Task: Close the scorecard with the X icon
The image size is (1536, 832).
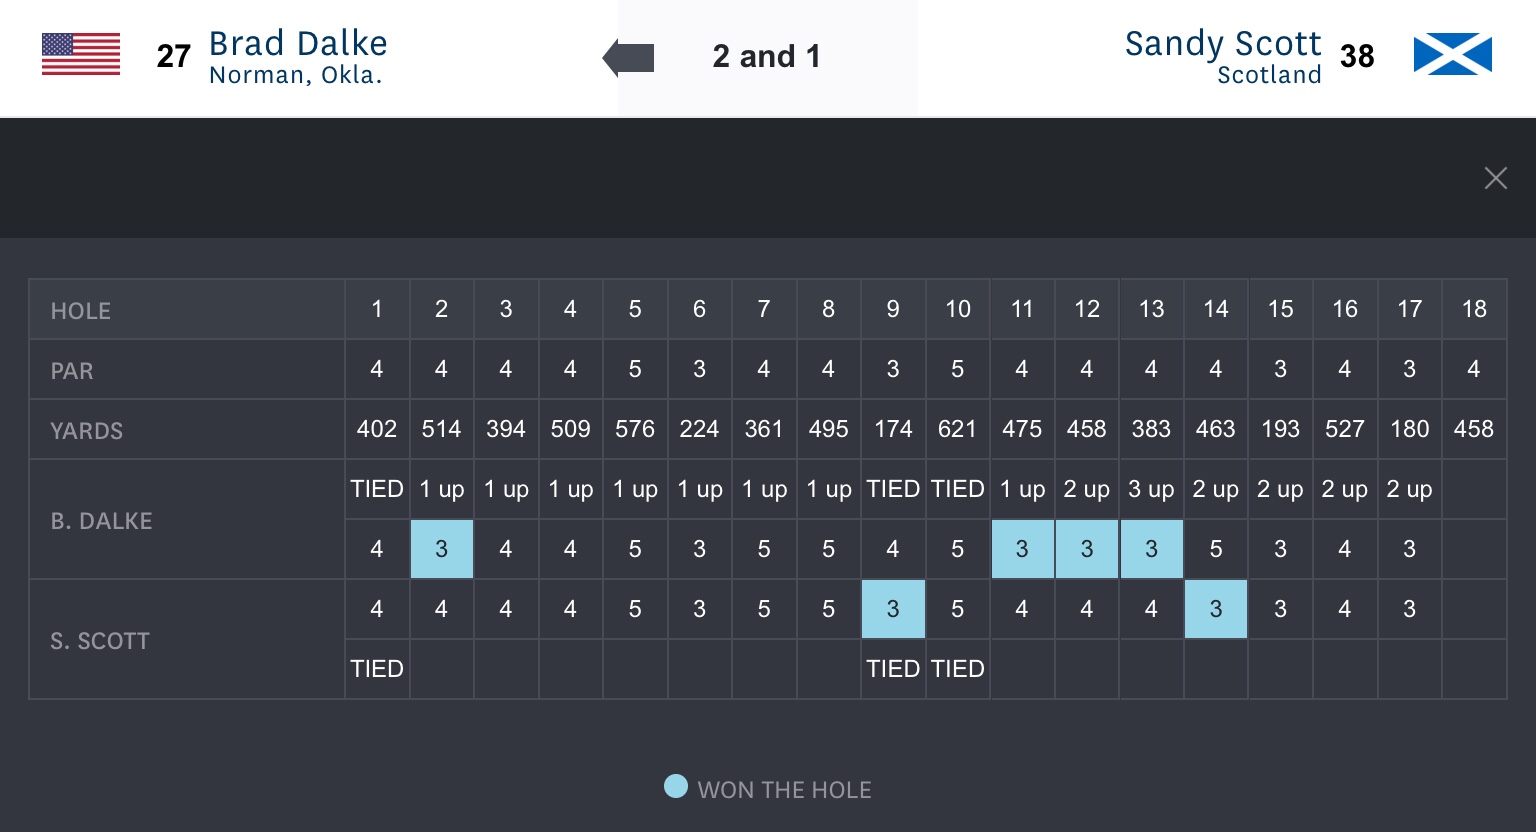Action: tap(1495, 178)
